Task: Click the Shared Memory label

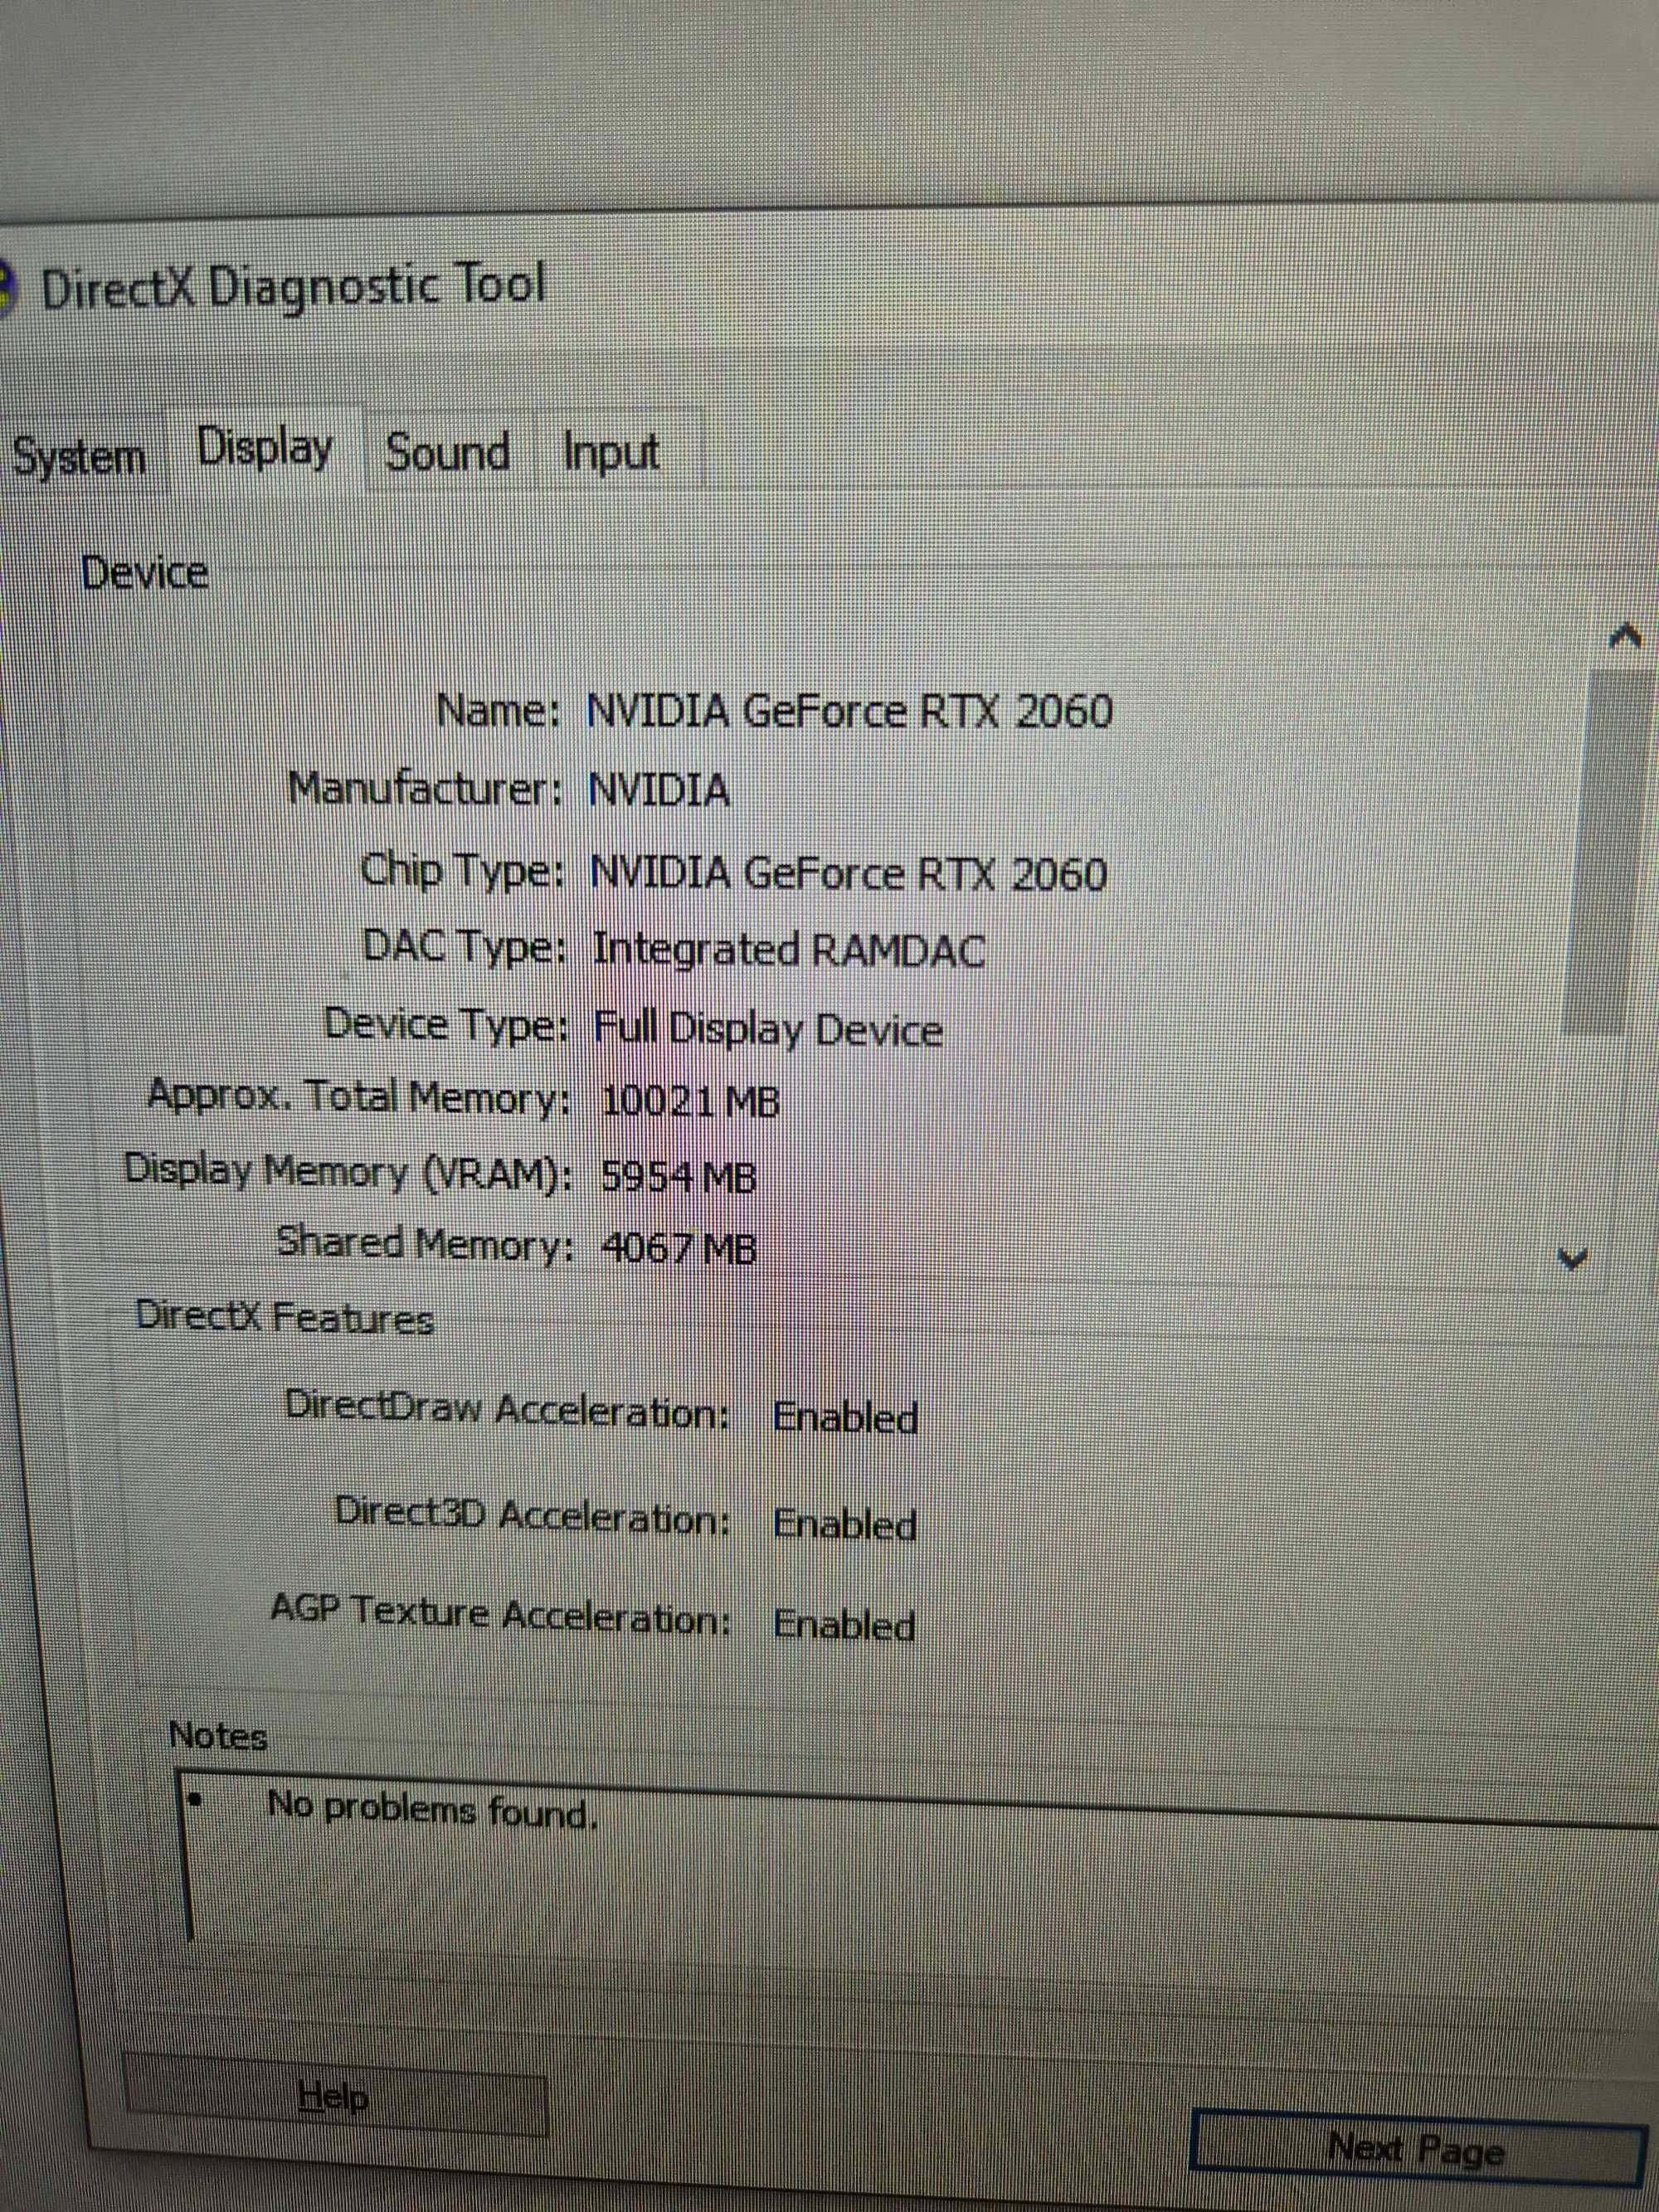Action: [x=425, y=1243]
